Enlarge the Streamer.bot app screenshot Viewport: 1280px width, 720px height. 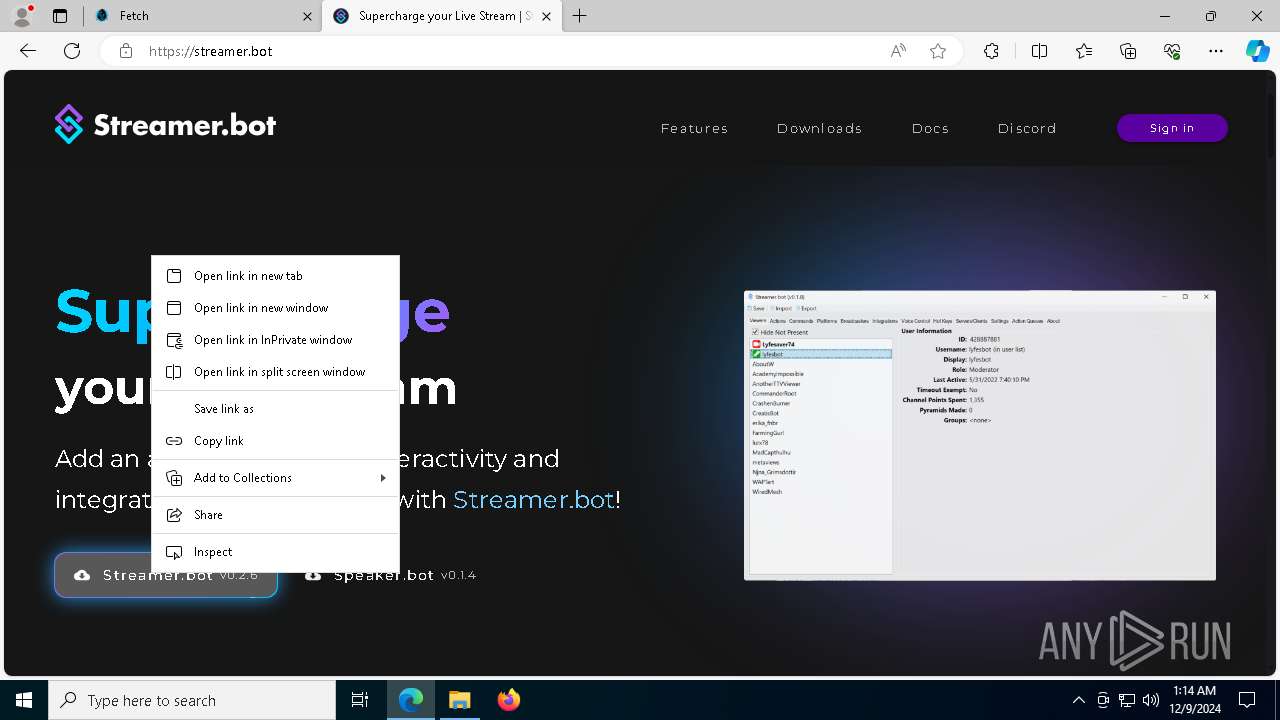980,435
